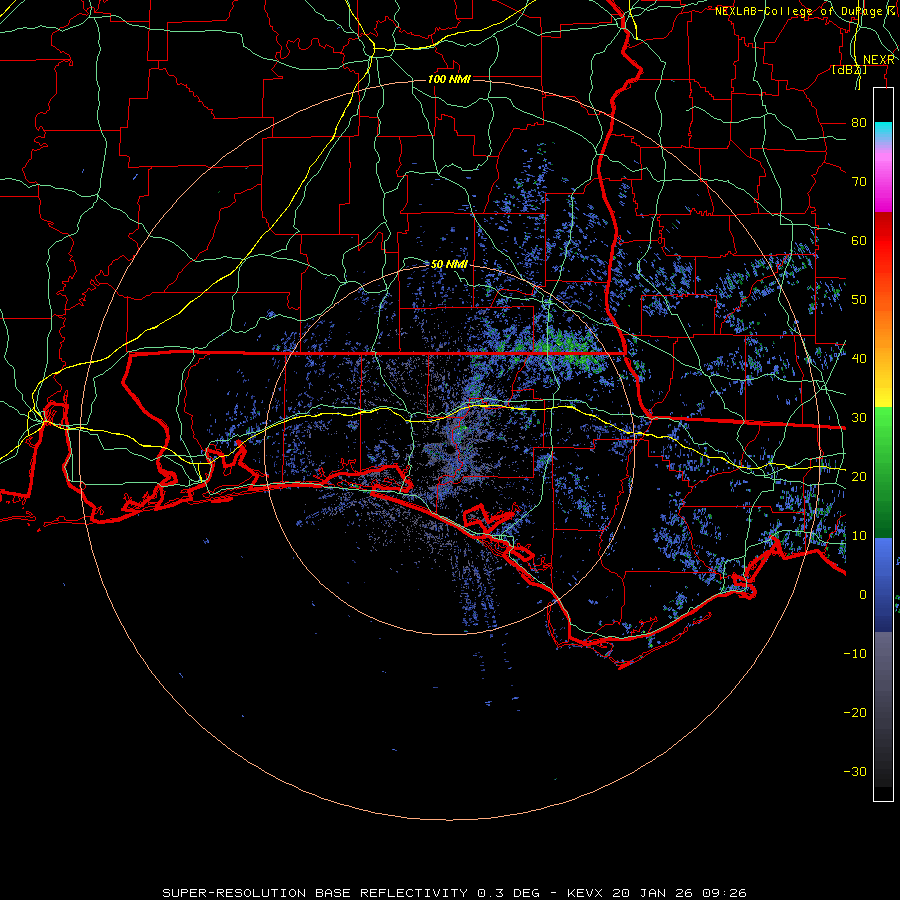Click the blue segment of the color bar
Screen dimensions: 900x900
click(883, 585)
